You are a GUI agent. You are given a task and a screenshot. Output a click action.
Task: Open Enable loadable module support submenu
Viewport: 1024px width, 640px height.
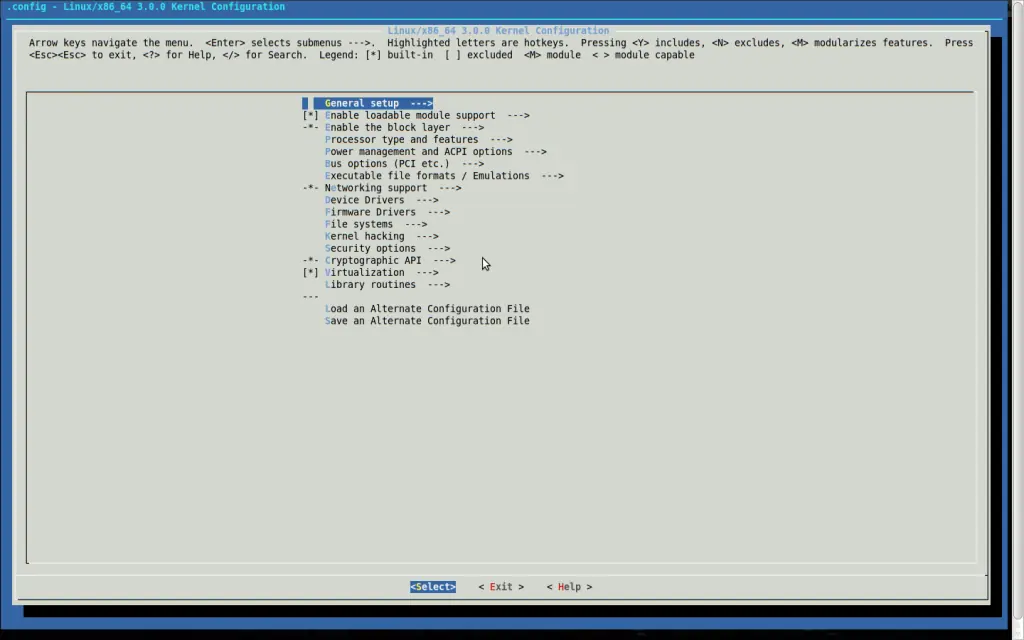point(426,116)
